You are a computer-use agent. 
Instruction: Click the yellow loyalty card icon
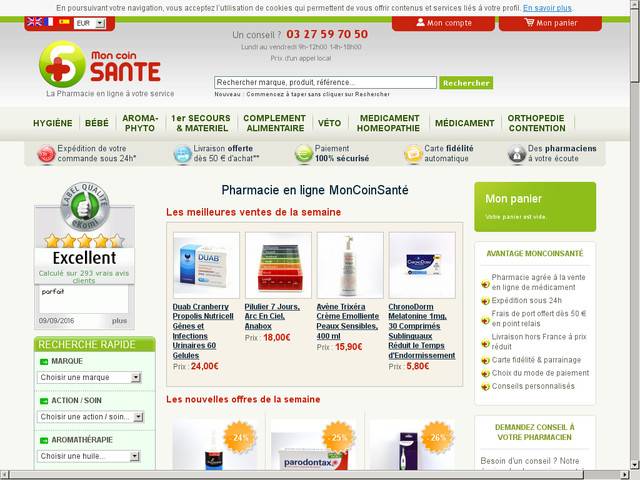[x=413, y=154]
